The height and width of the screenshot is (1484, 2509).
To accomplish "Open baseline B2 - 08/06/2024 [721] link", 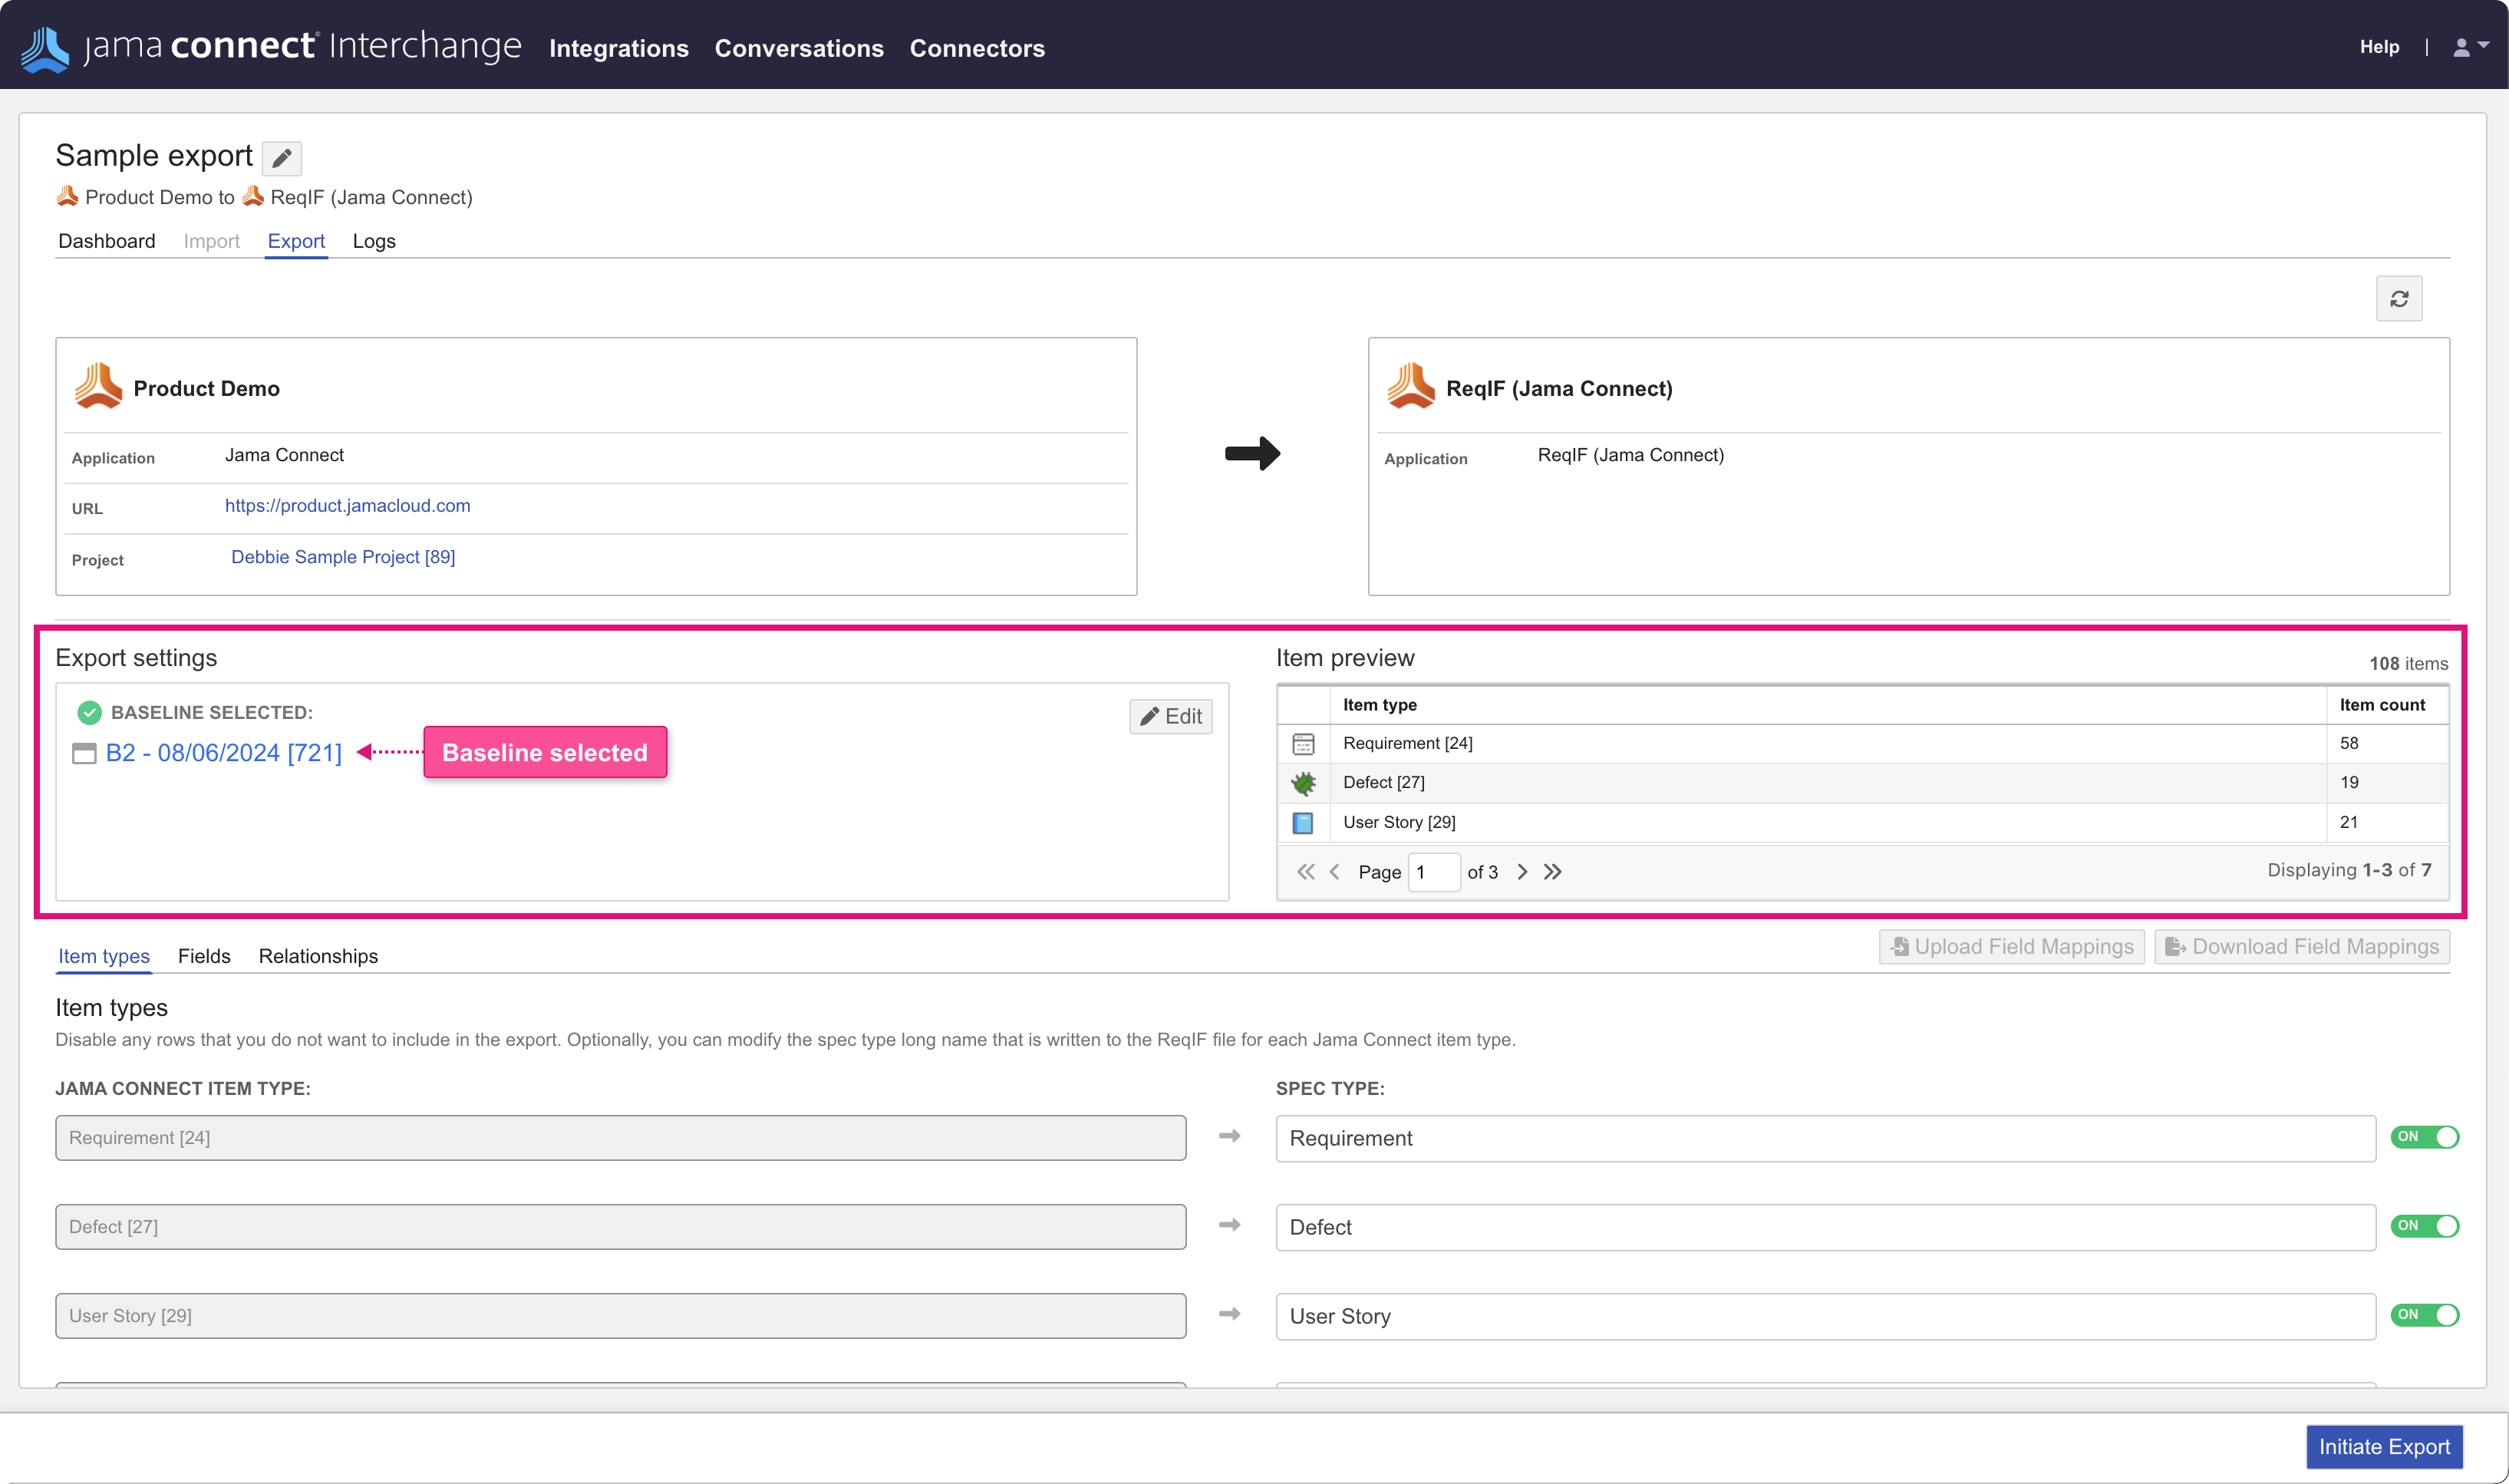I will pos(224,753).
